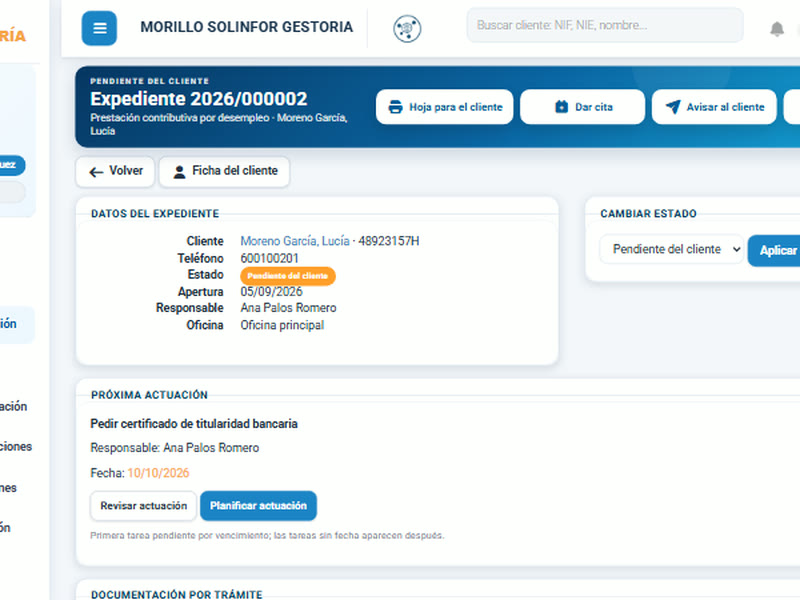
Task: Click the calendar icon on Dar cita
Action: (x=561, y=107)
